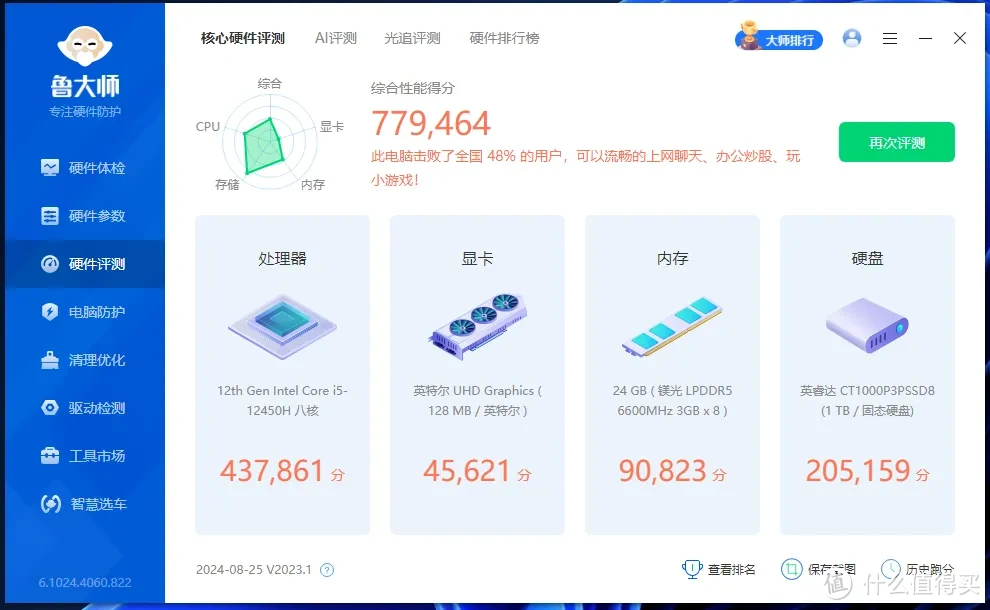Open 硬件体检 from the sidebar
990x610 pixels.
pyautogui.click(x=85, y=168)
